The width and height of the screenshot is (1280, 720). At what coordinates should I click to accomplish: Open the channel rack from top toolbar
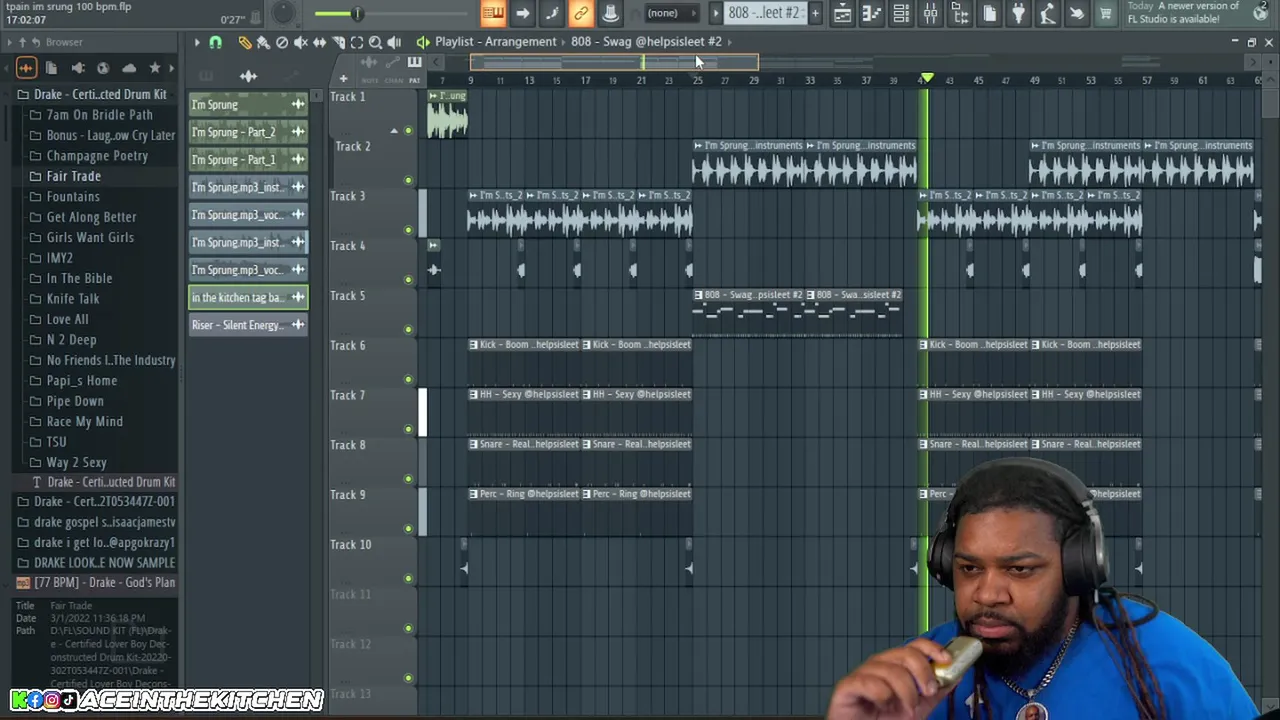coord(901,13)
